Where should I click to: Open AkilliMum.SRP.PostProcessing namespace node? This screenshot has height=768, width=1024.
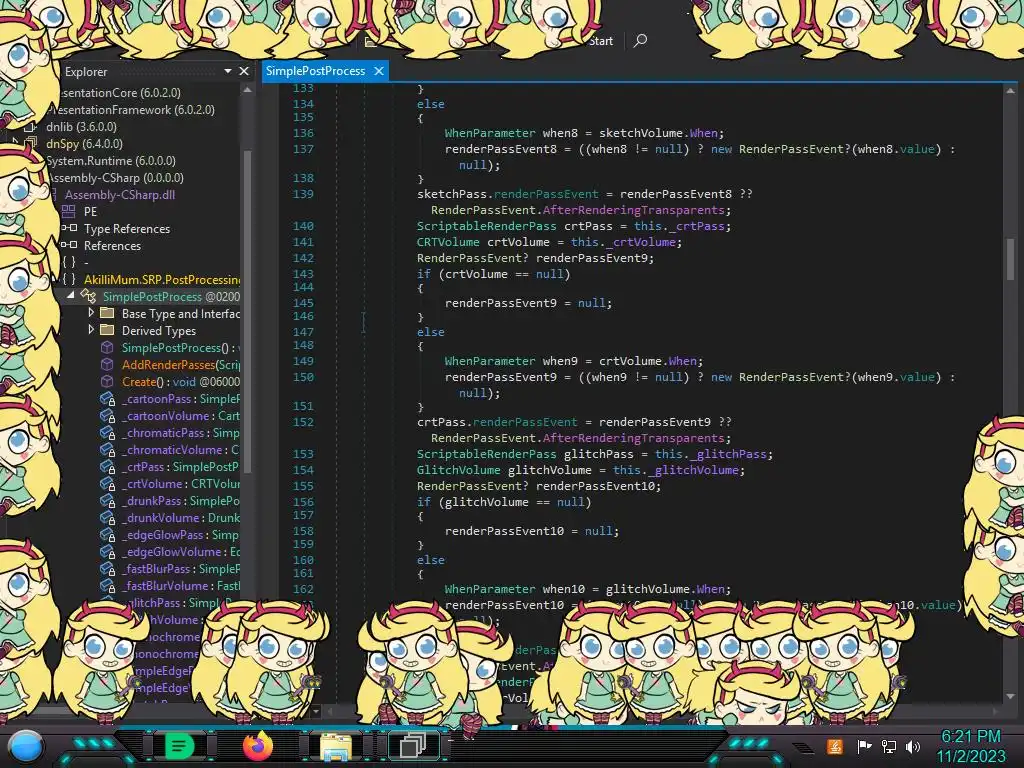tap(162, 280)
